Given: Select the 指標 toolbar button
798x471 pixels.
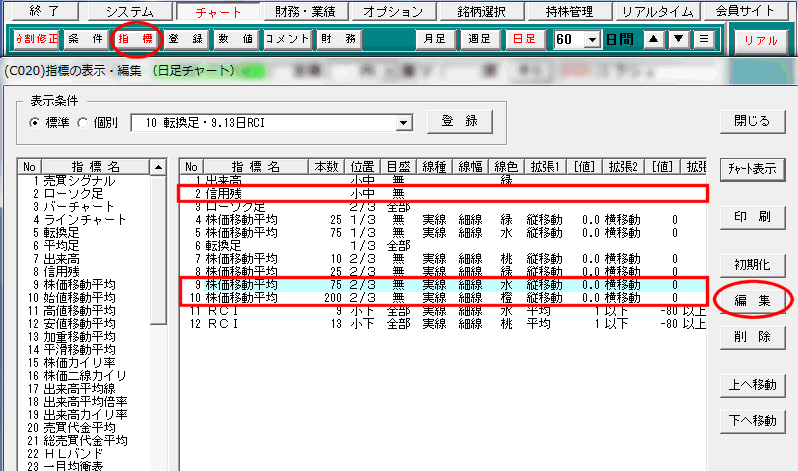Looking at the screenshot, I should (135, 39).
